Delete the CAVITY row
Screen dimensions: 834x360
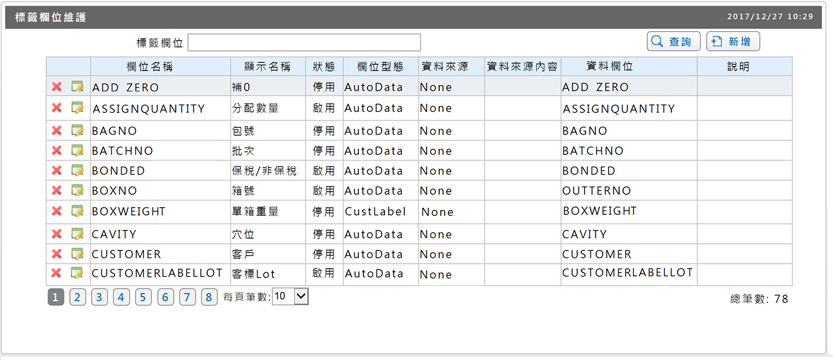pyautogui.click(x=56, y=233)
